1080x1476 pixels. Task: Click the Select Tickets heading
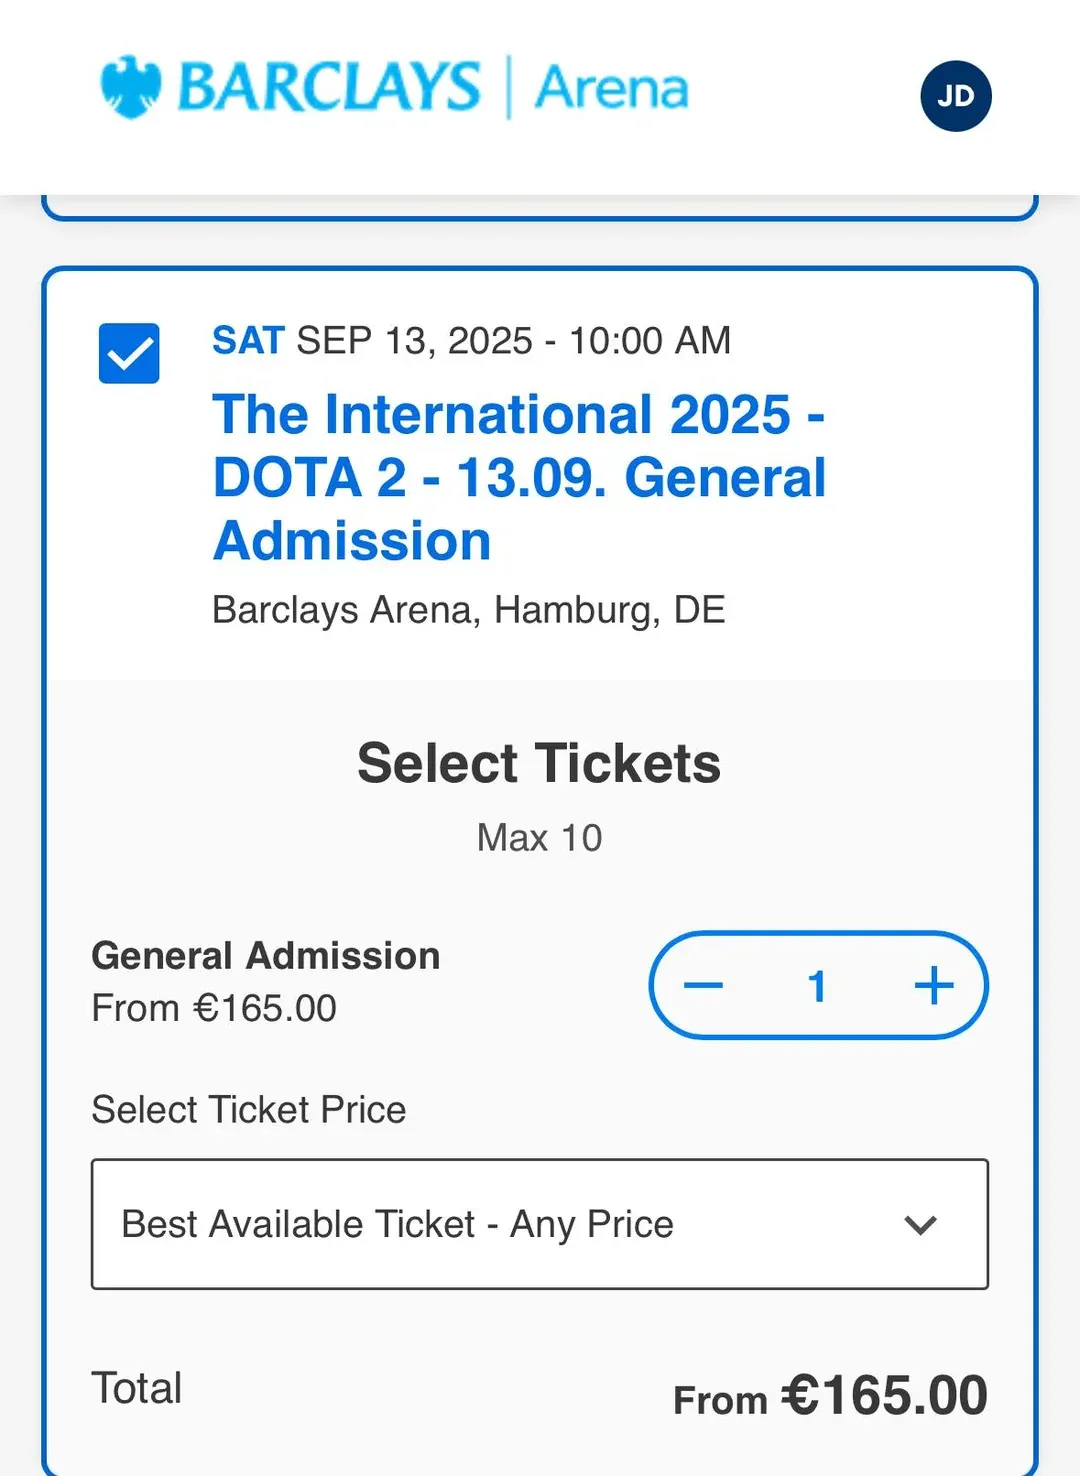click(539, 764)
